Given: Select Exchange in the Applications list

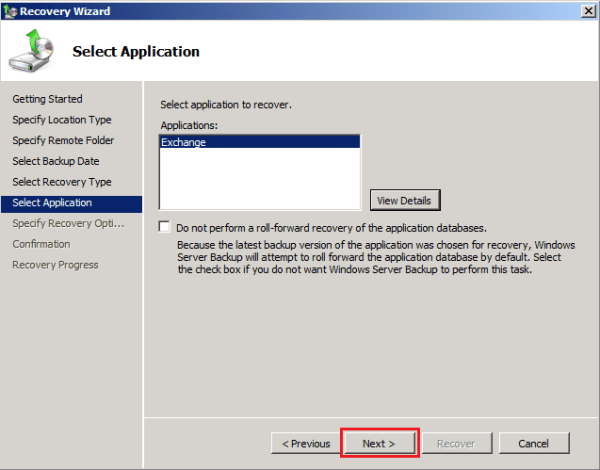Looking at the screenshot, I should [259, 142].
